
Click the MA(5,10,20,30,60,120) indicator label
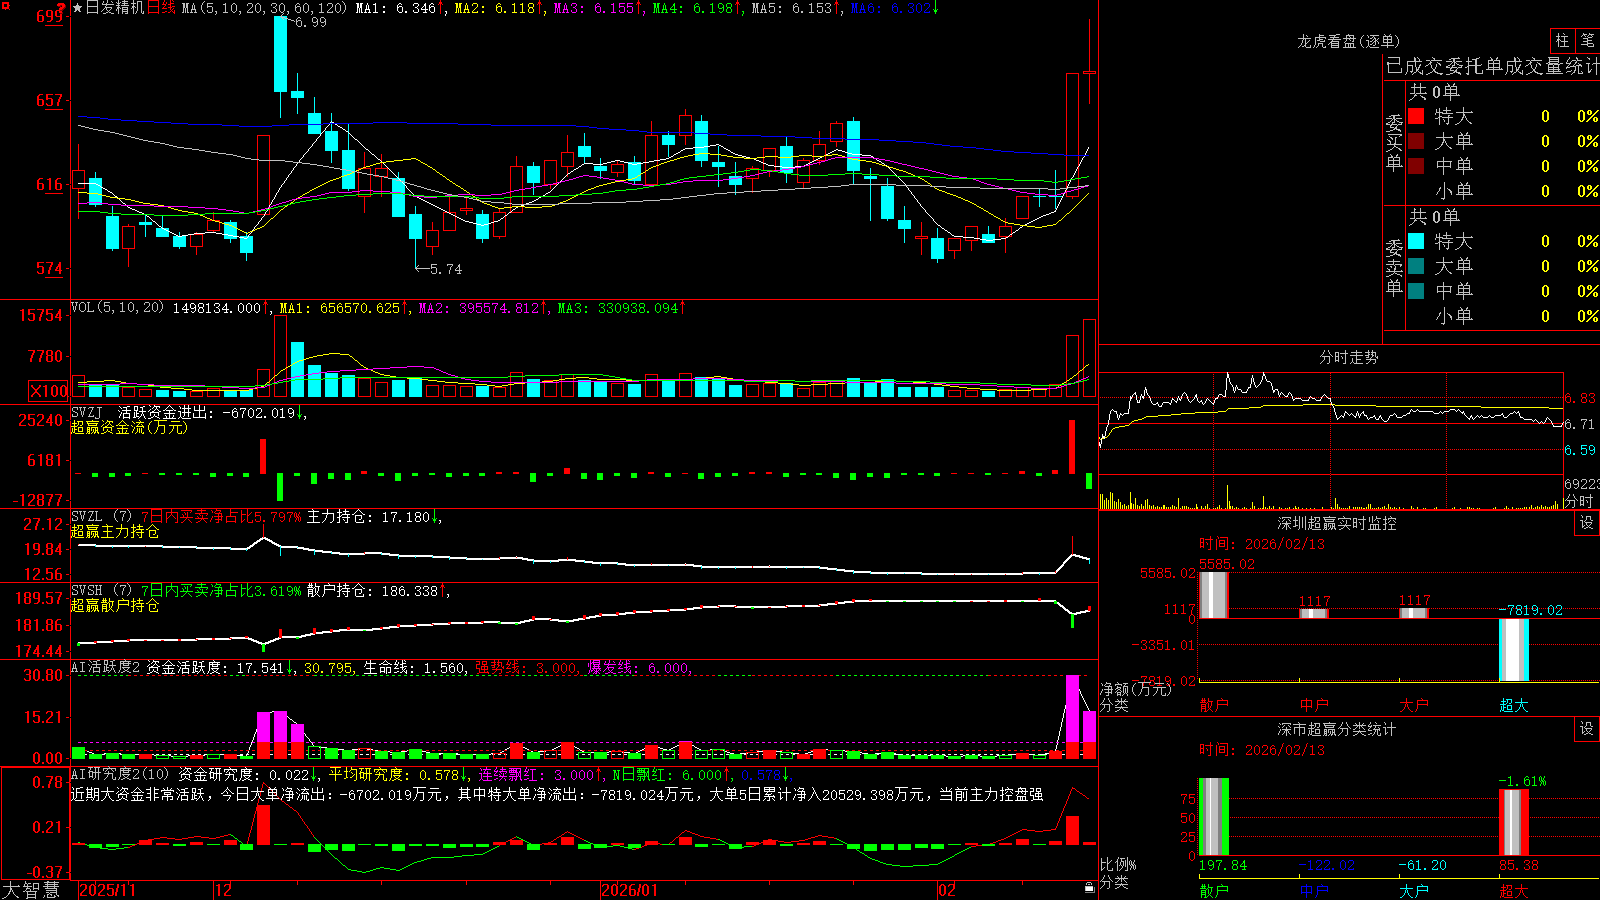tap(264, 8)
